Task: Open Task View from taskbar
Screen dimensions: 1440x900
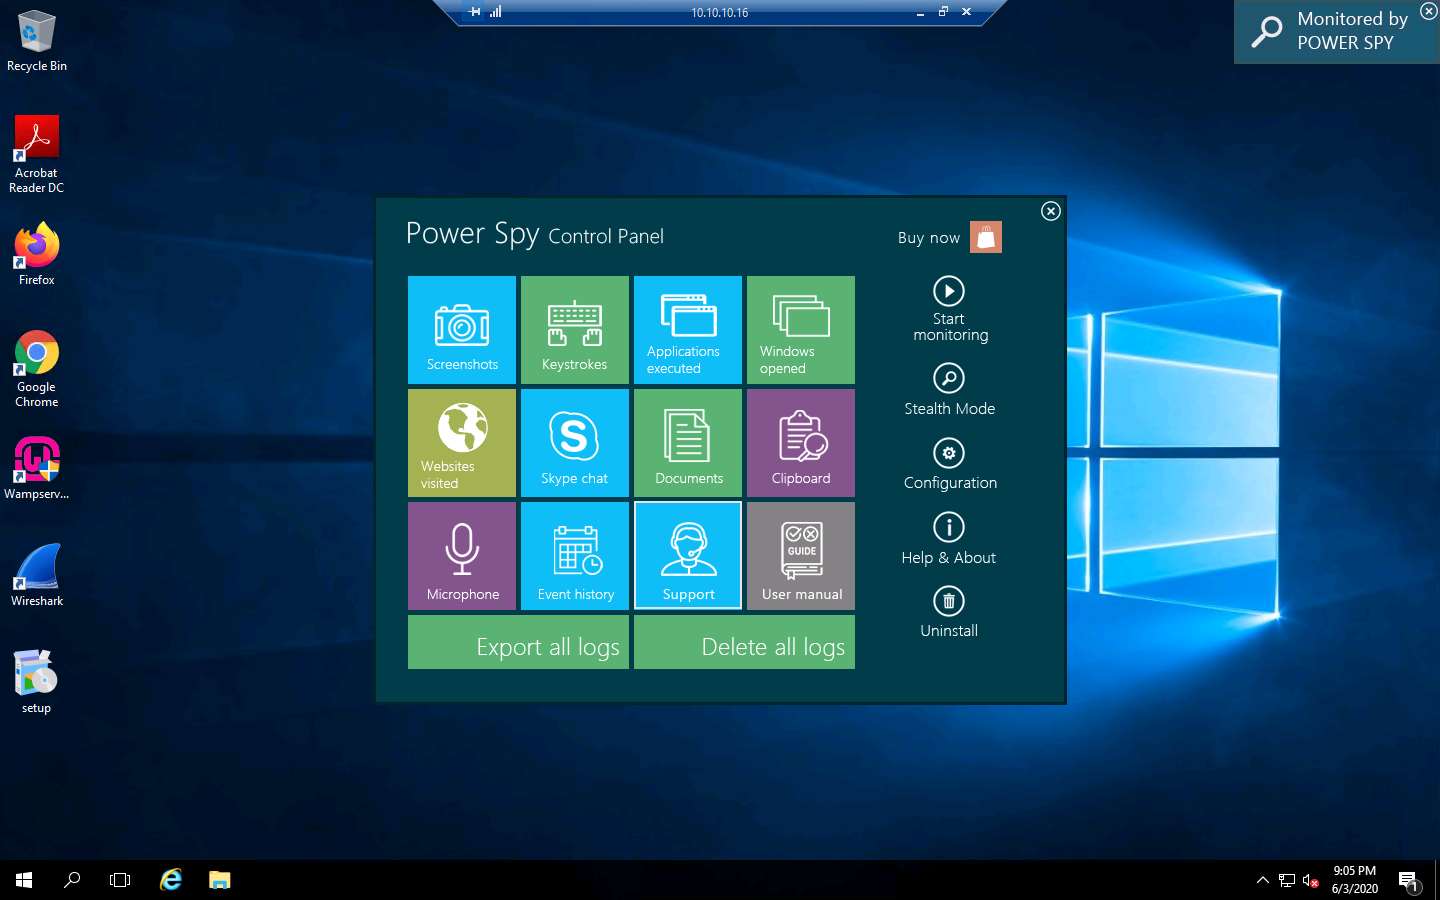Action: point(120,880)
